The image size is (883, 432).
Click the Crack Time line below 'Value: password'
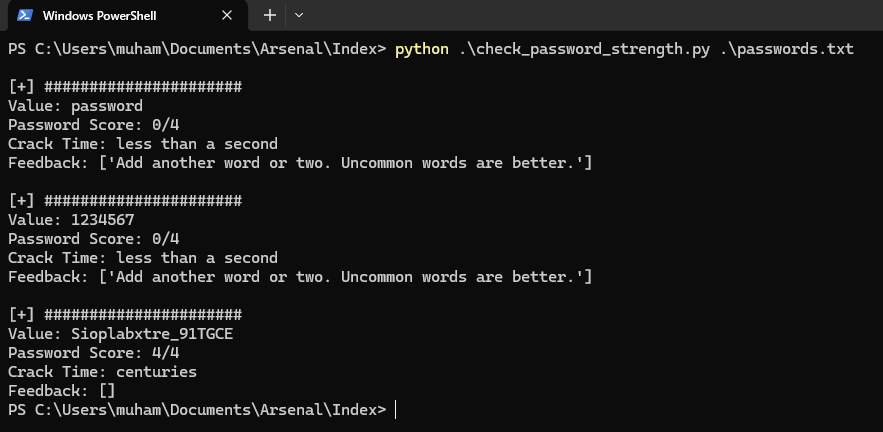pyautogui.click(x=142, y=144)
